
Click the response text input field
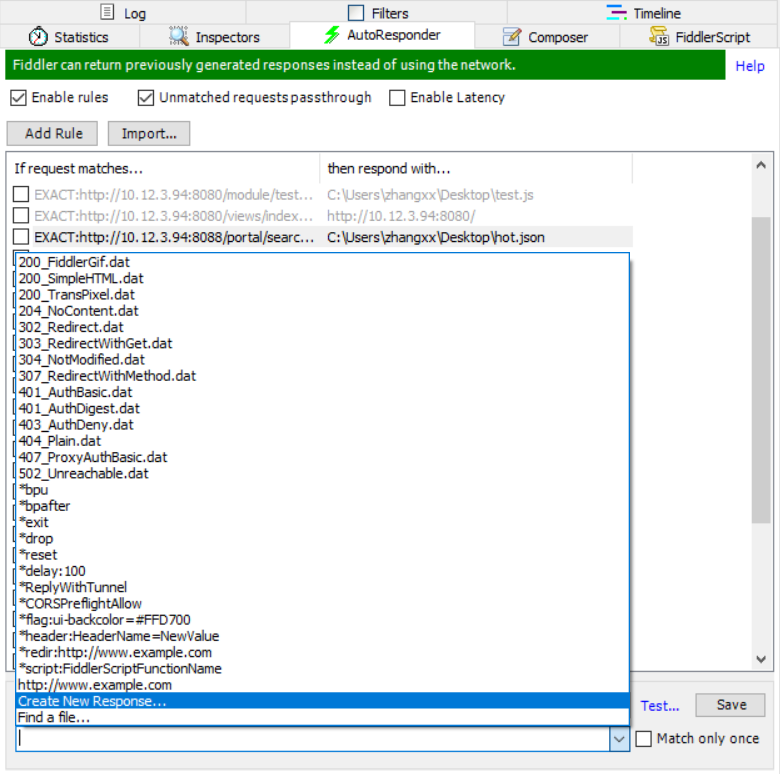pyautogui.click(x=313, y=739)
